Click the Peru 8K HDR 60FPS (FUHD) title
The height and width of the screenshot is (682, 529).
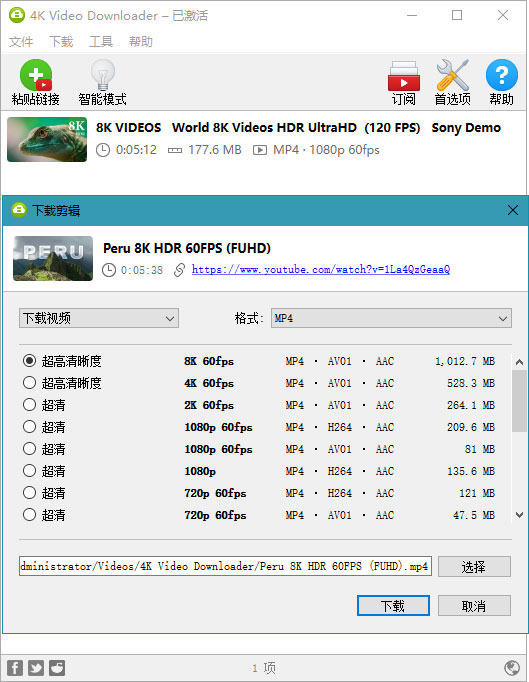tap(187, 248)
